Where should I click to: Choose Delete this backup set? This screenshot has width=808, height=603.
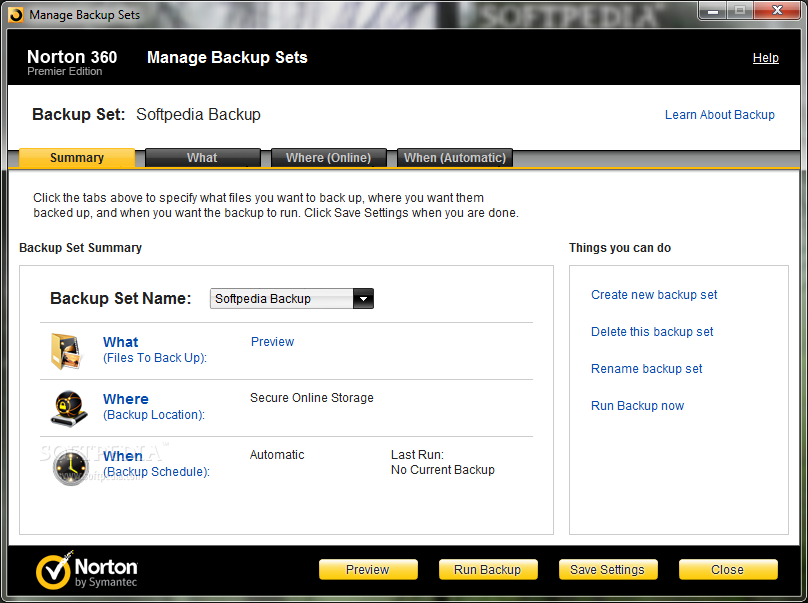pyautogui.click(x=652, y=332)
